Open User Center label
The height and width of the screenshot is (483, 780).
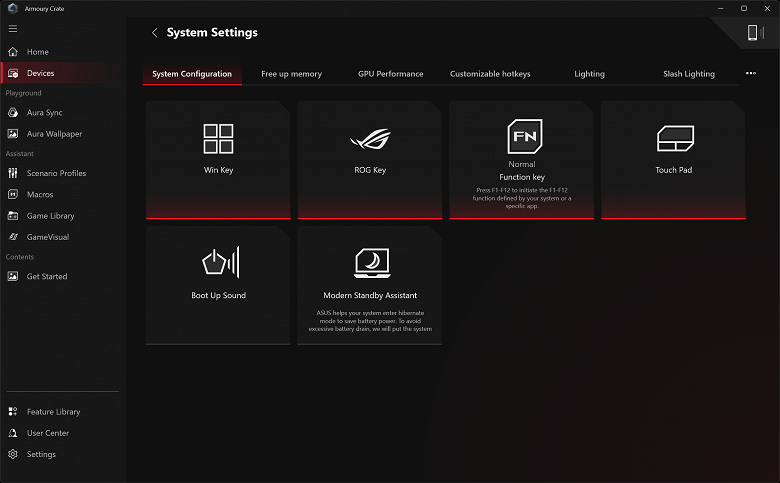(48, 433)
